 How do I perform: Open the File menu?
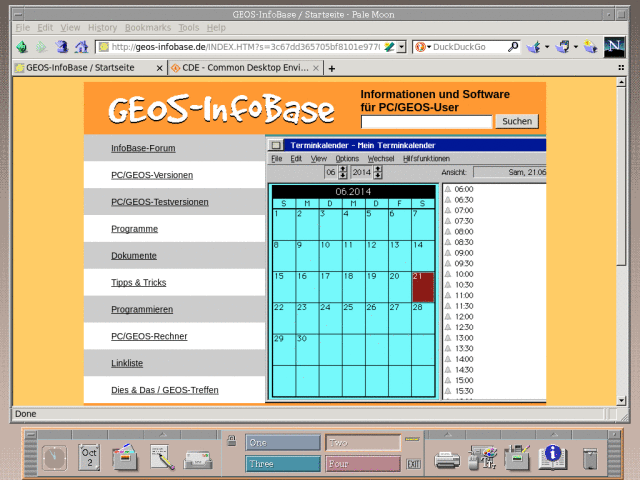[22, 28]
